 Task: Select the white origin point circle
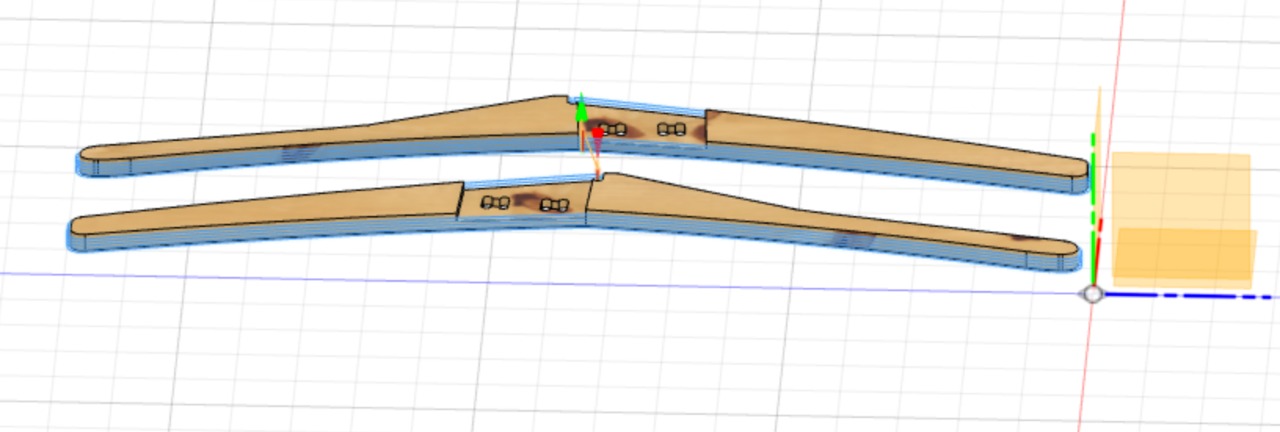pos(1093,294)
